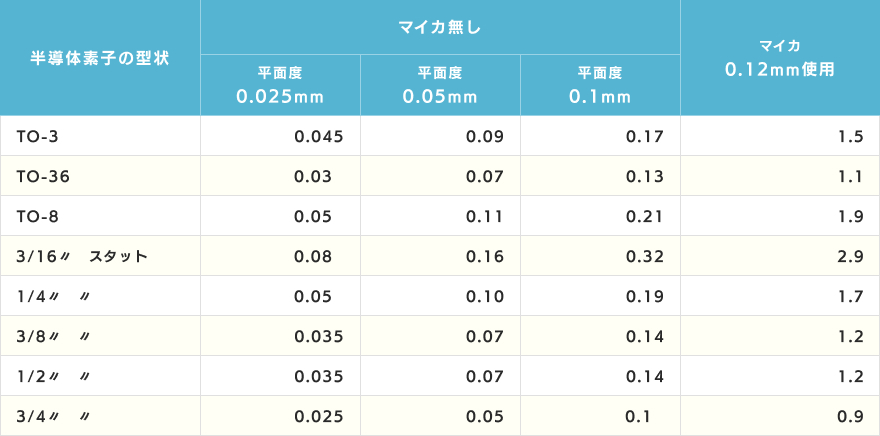Image resolution: width=880 pixels, height=436 pixels.
Task: Select the マイカ無し column group header
Action: [441, 27]
